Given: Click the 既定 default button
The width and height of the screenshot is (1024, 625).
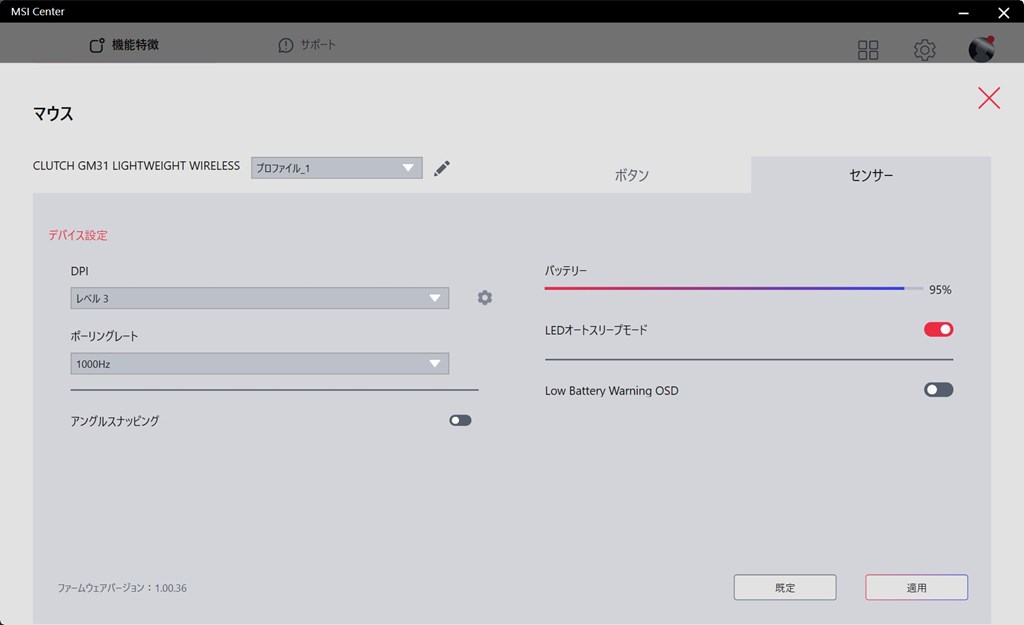Looking at the screenshot, I should [785, 587].
